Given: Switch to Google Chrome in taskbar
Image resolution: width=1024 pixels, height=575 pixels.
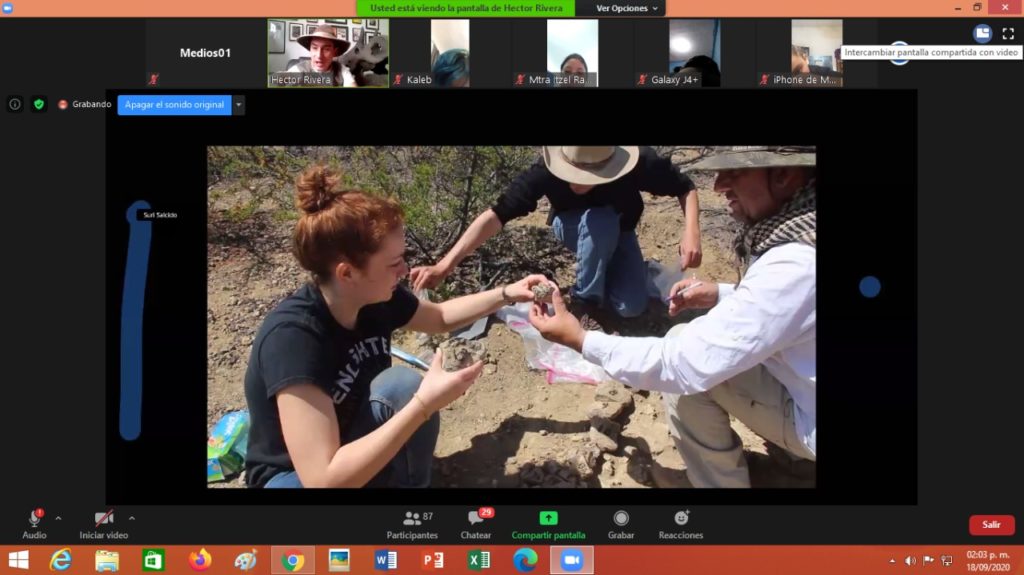Looking at the screenshot, I should click(293, 561).
